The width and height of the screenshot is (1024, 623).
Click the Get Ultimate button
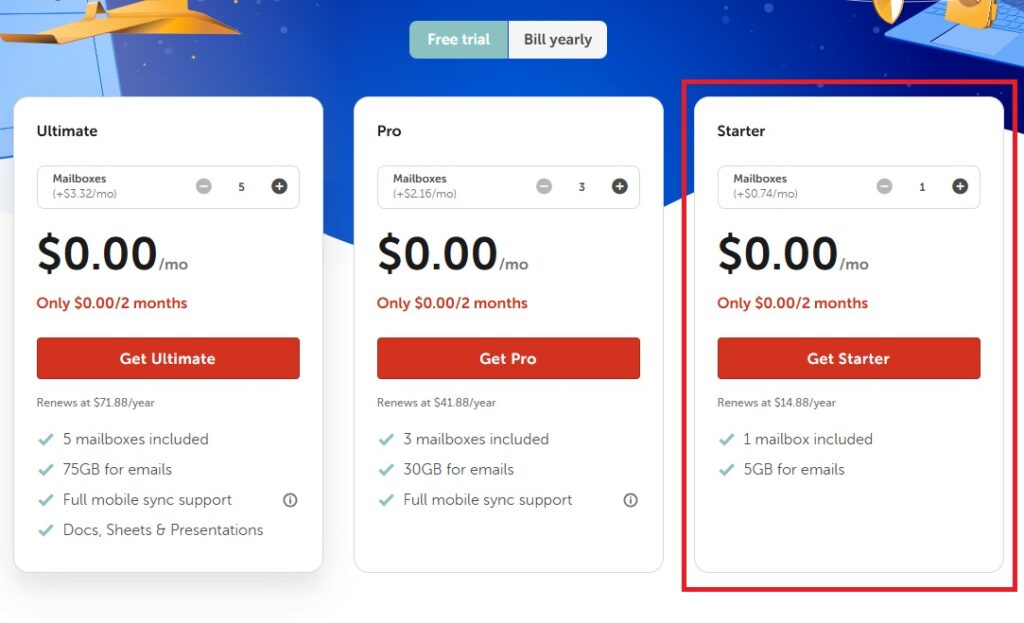click(x=168, y=358)
